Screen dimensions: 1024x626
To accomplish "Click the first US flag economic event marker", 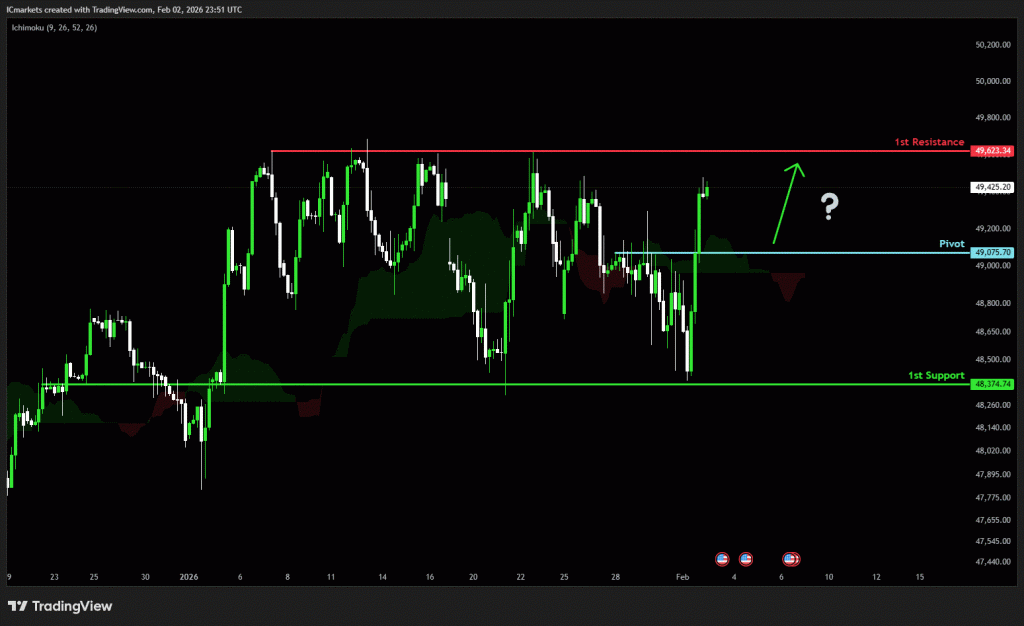I will click(722, 558).
